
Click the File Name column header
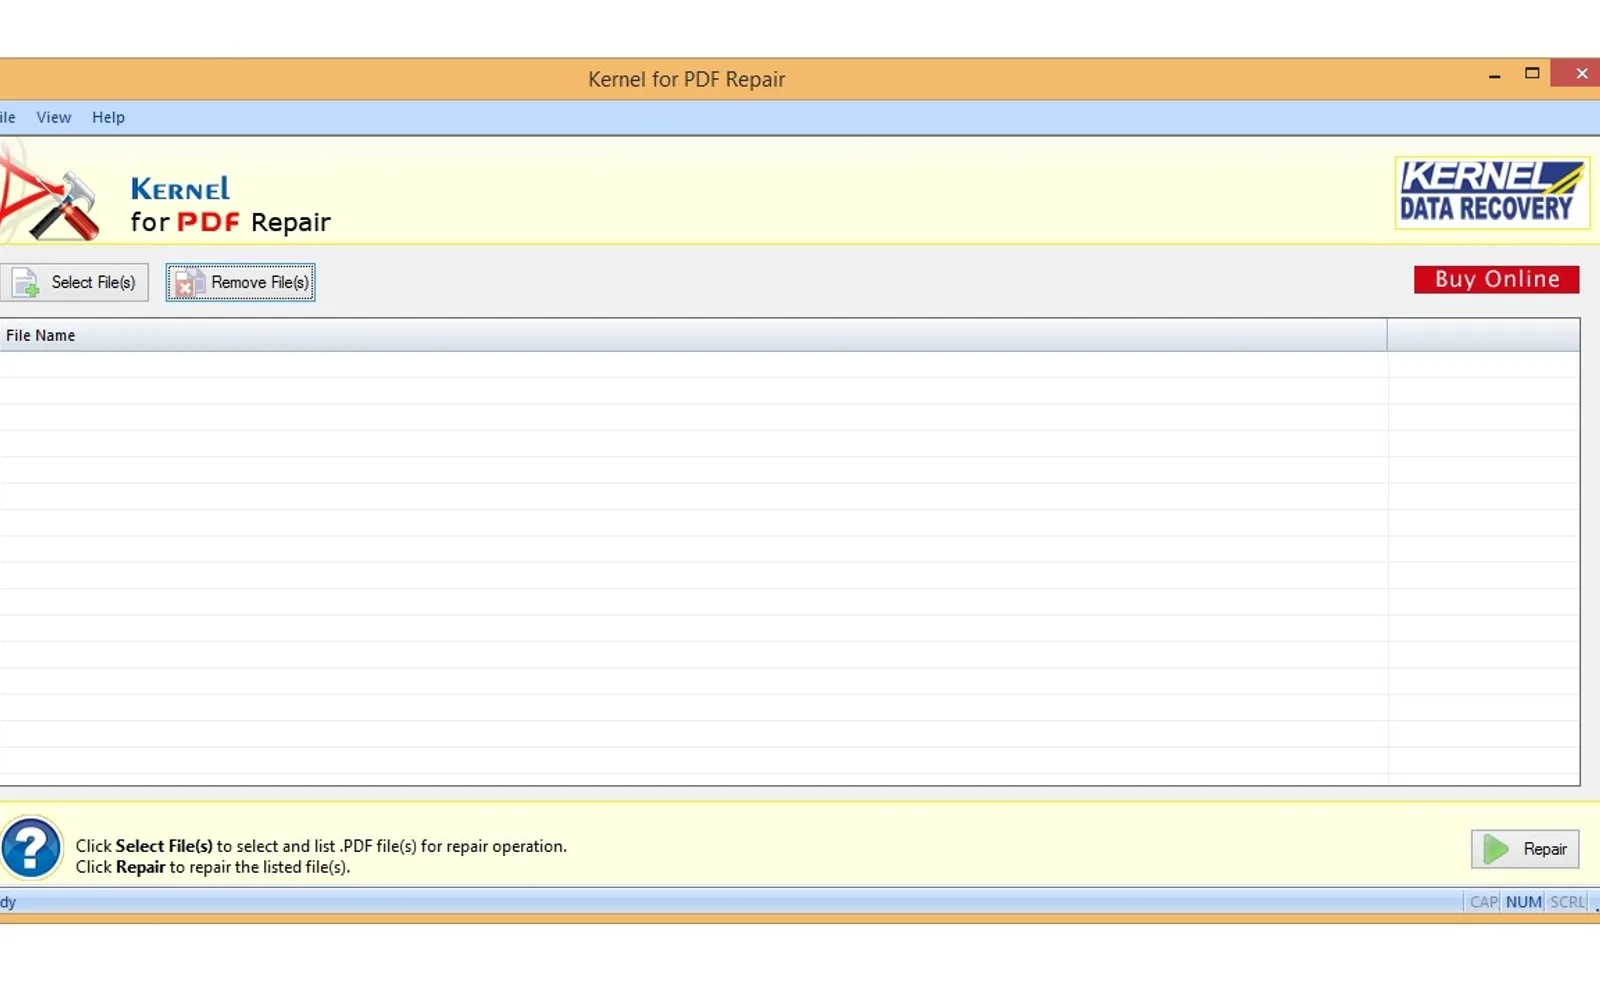pos(693,335)
